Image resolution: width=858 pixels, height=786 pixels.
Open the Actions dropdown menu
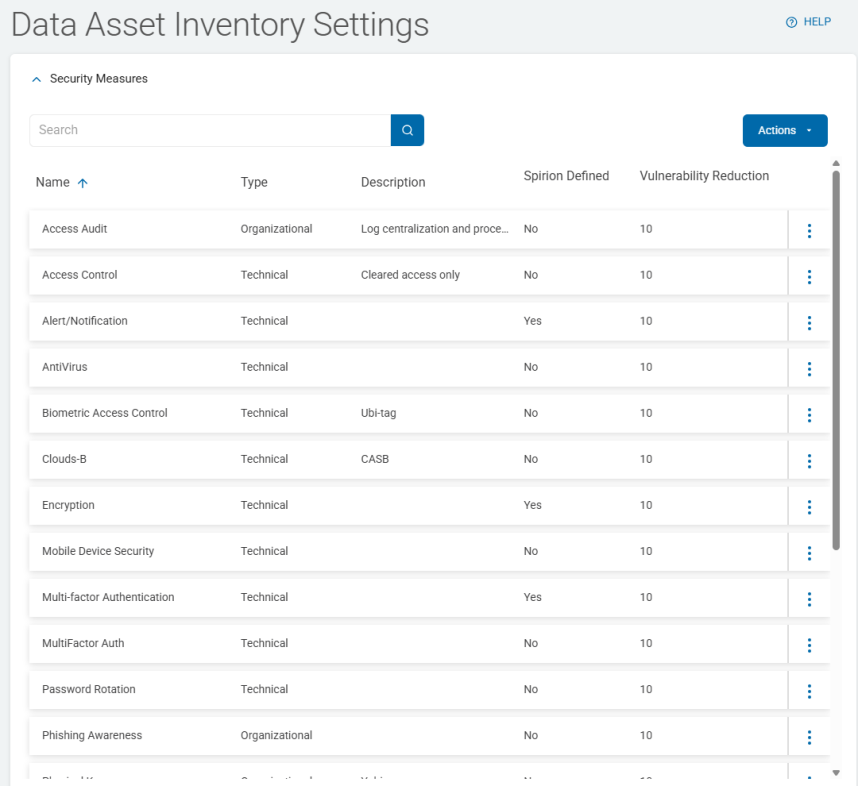tap(784, 130)
